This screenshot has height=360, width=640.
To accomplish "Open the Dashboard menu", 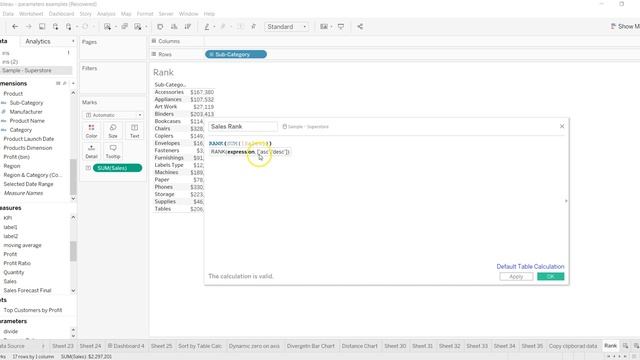I will click(x=61, y=14).
